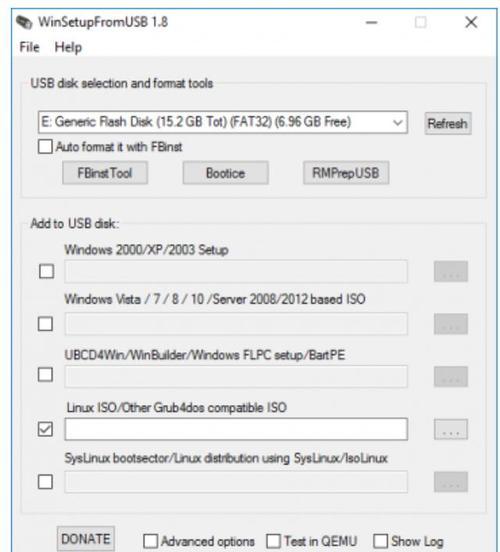Click the Linux ISO path input field

click(236, 429)
